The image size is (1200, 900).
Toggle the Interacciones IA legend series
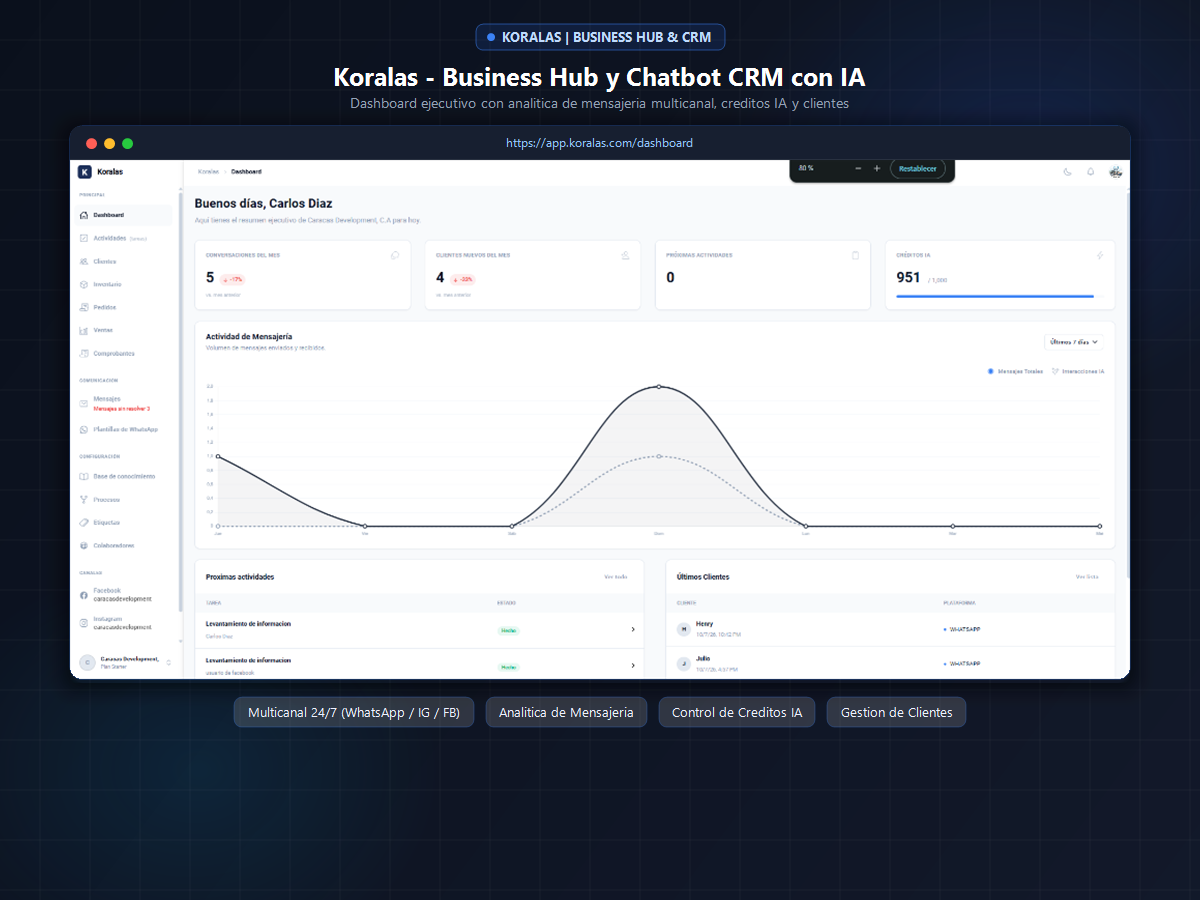pyautogui.click(x=1078, y=371)
